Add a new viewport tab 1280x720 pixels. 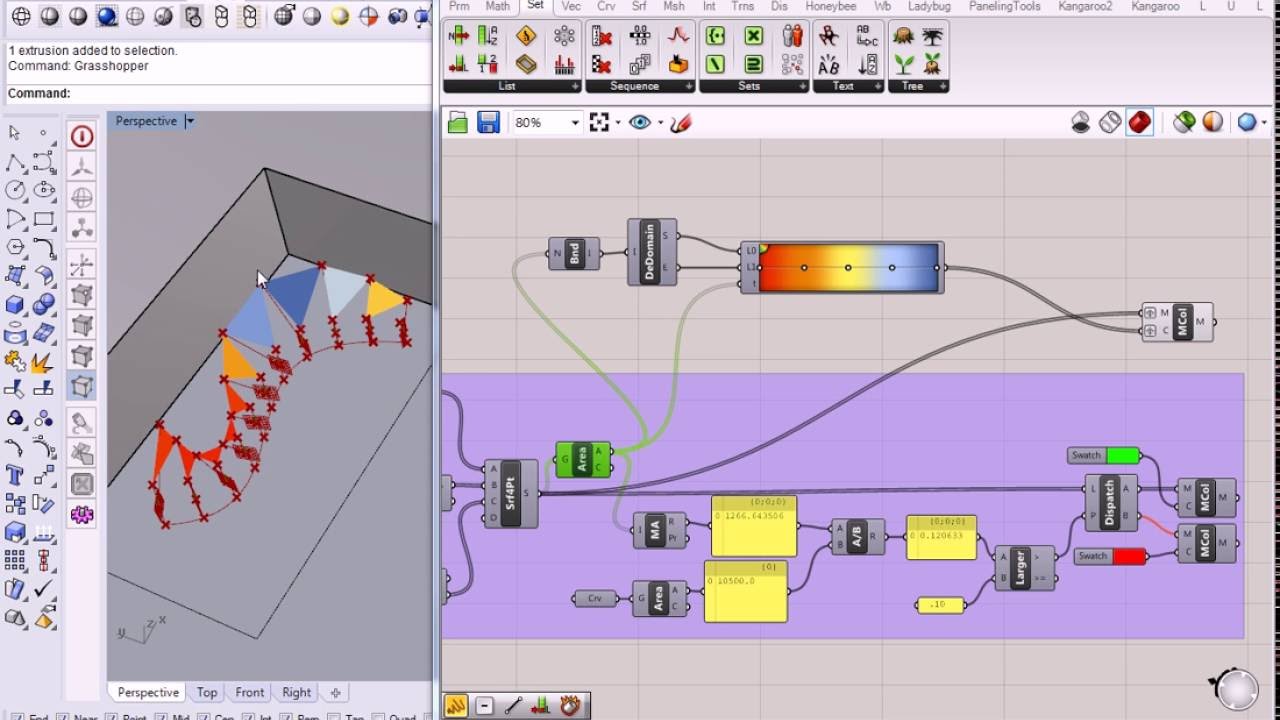coord(335,692)
